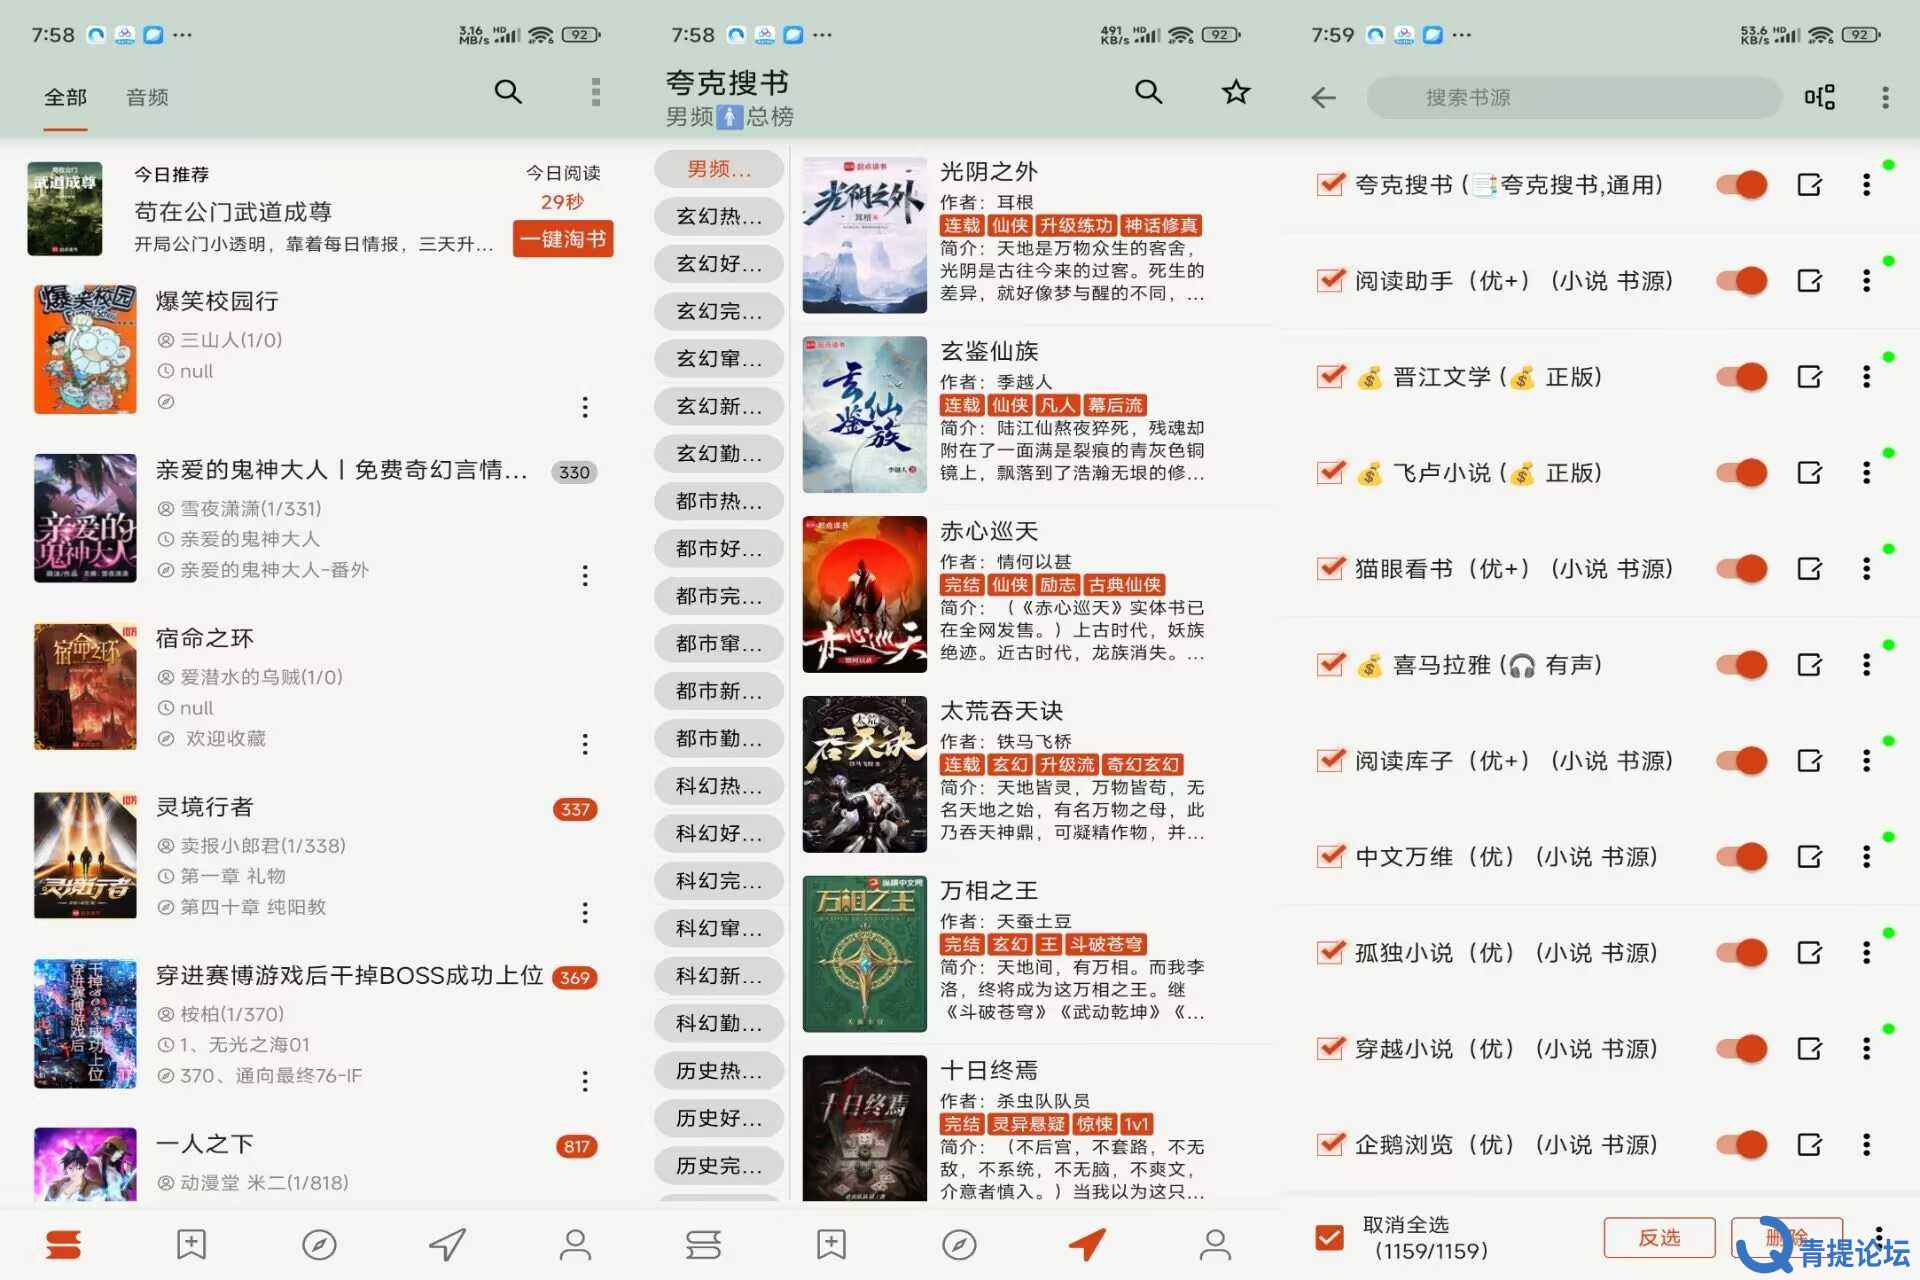Tap the star favorite icon in 夸克搜书

1236,92
